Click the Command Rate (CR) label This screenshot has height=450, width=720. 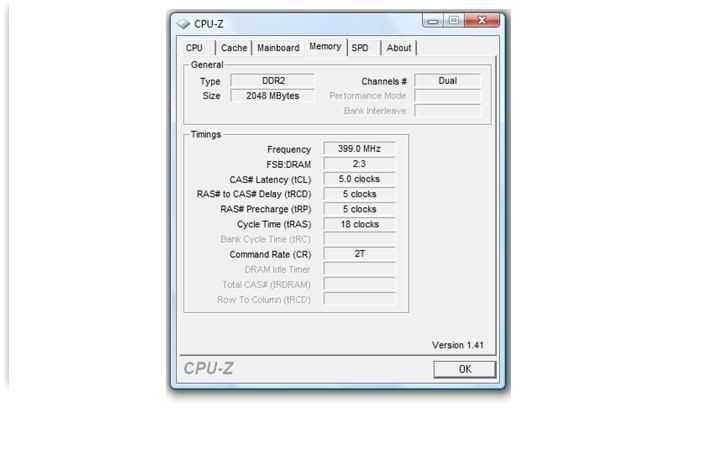[x=270, y=254]
